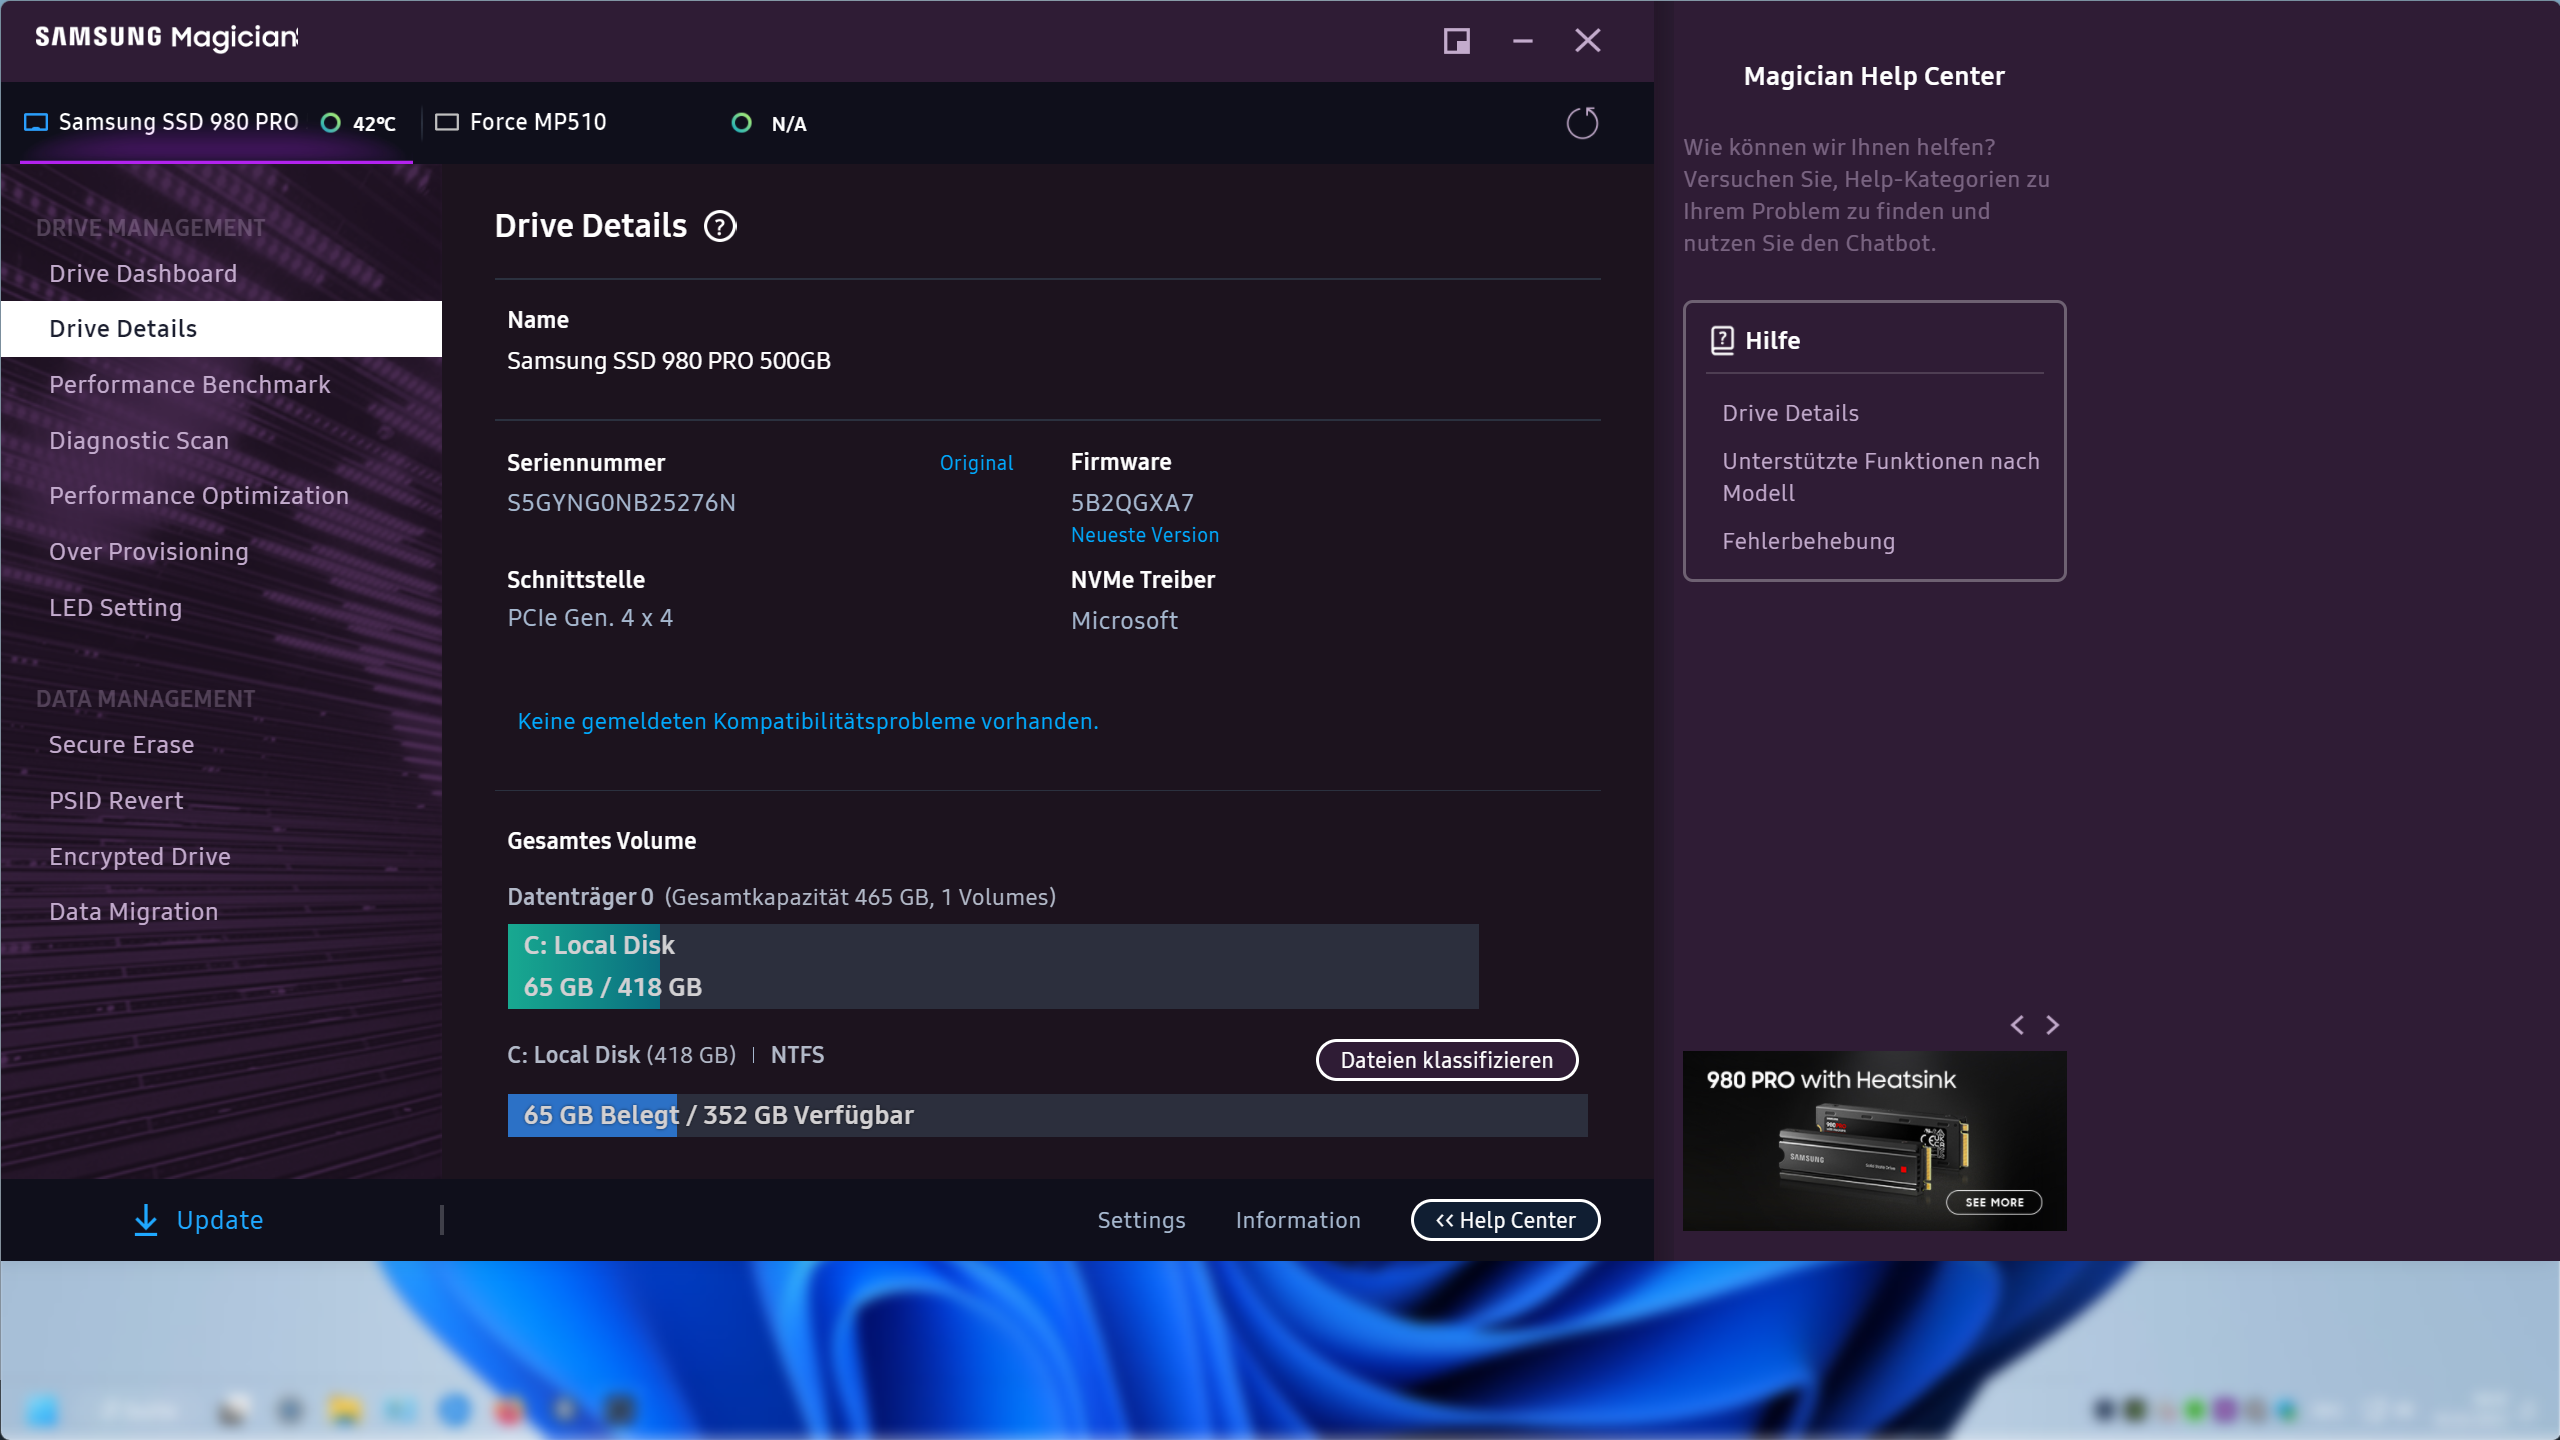Viewport: 2560px width, 1440px height.
Task: Click the Update download icon
Action: pos(146,1220)
